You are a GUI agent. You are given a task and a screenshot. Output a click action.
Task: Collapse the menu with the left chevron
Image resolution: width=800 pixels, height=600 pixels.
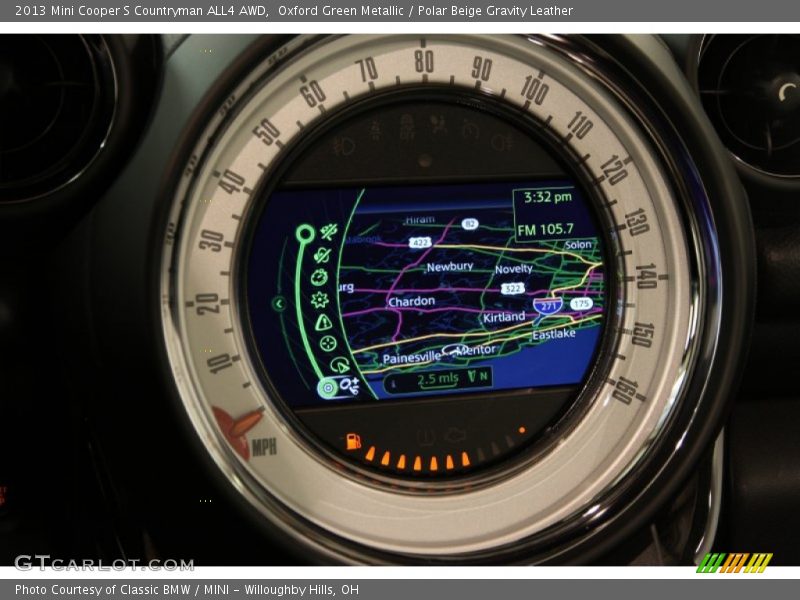(279, 303)
